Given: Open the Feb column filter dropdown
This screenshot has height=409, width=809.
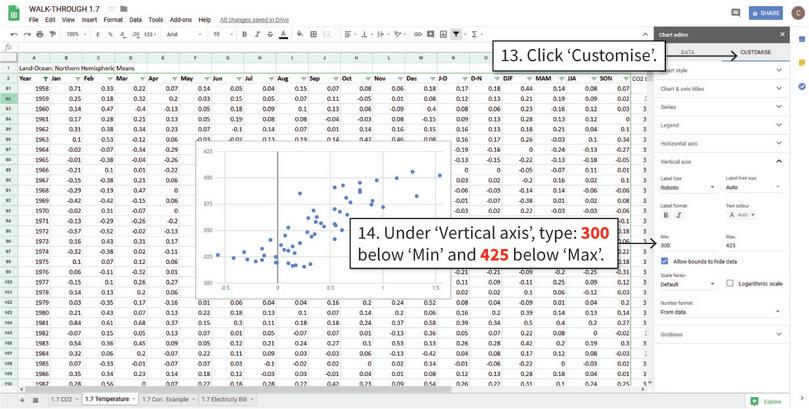Looking at the screenshot, I should click(110, 79).
